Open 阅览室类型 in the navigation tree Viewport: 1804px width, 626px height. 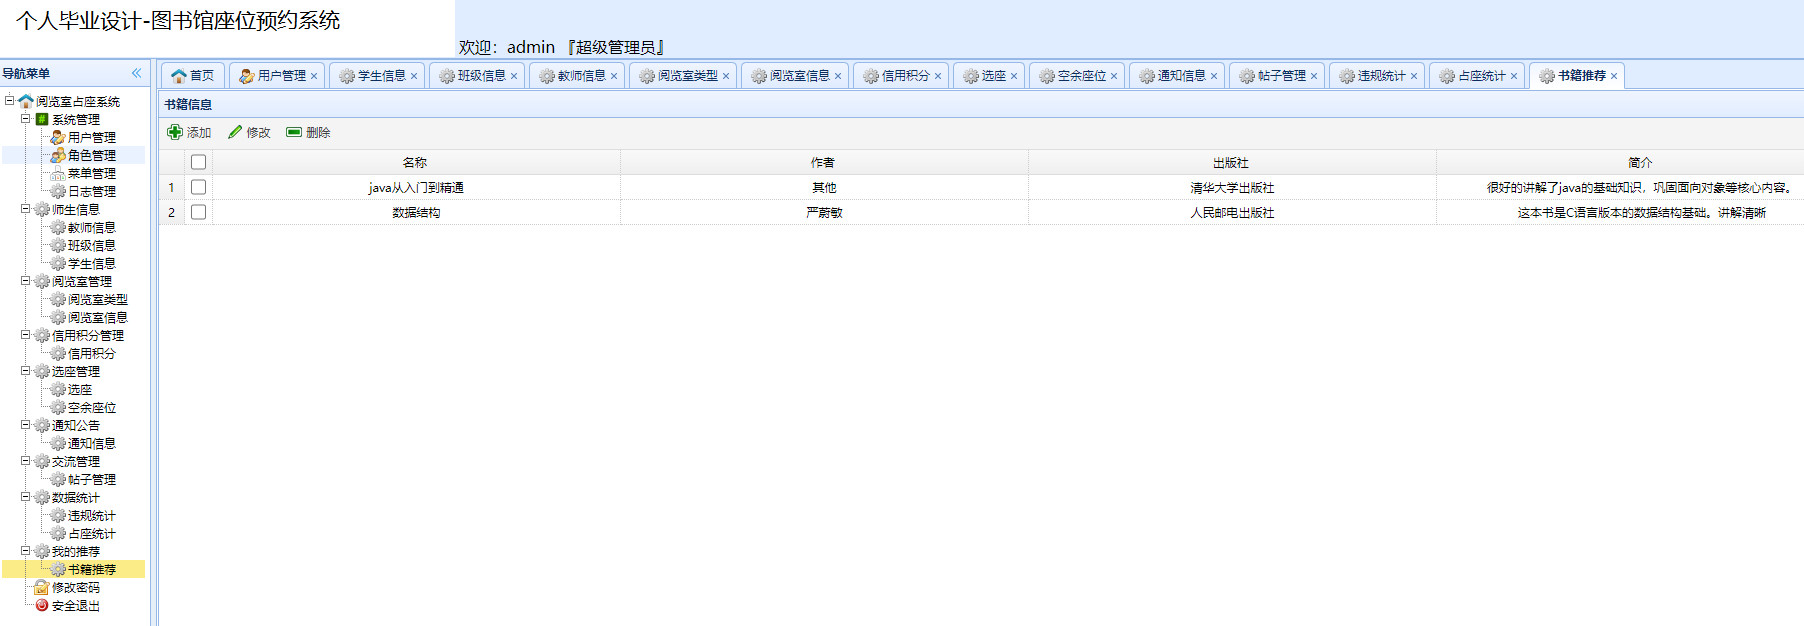click(98, 299)
